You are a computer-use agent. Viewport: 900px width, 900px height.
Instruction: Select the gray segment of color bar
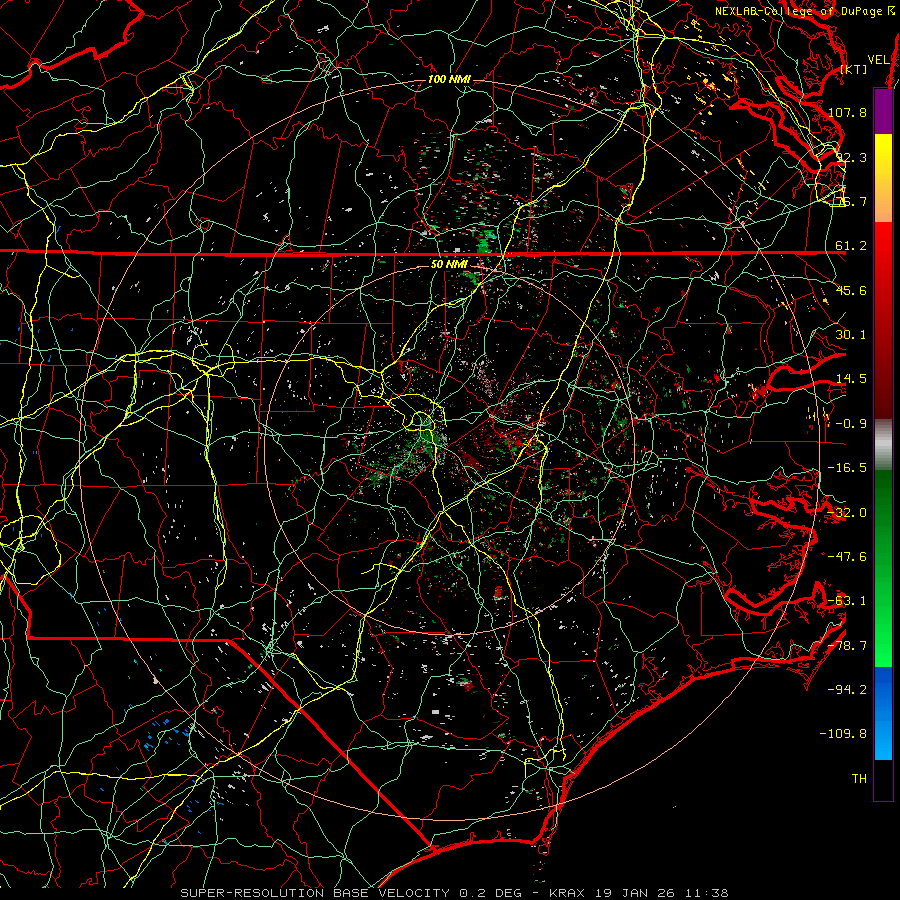coord(883,445)
